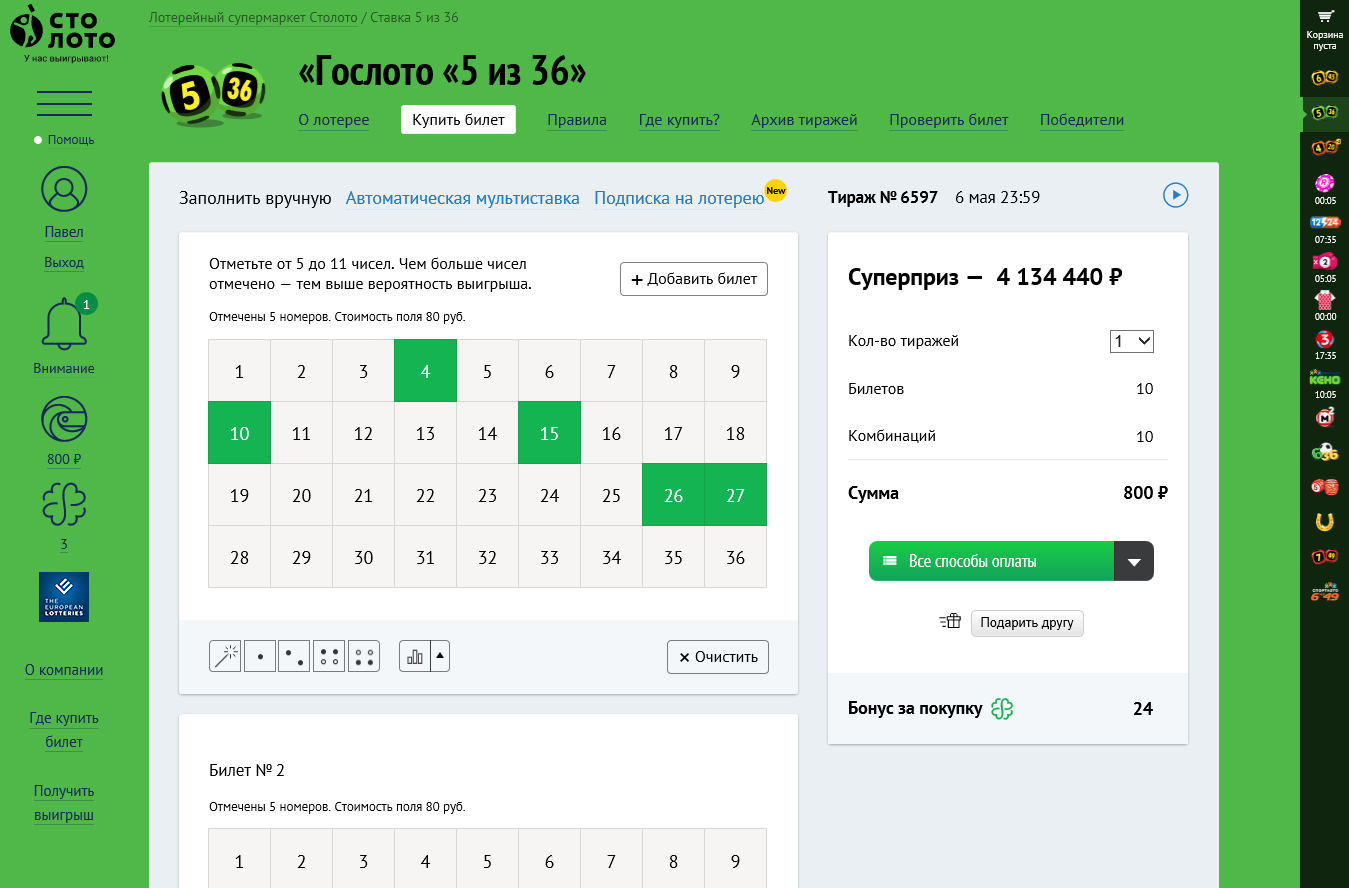1349x888 pixels.
Task: Select the Купить билет tab
Action: pos(458,120)
